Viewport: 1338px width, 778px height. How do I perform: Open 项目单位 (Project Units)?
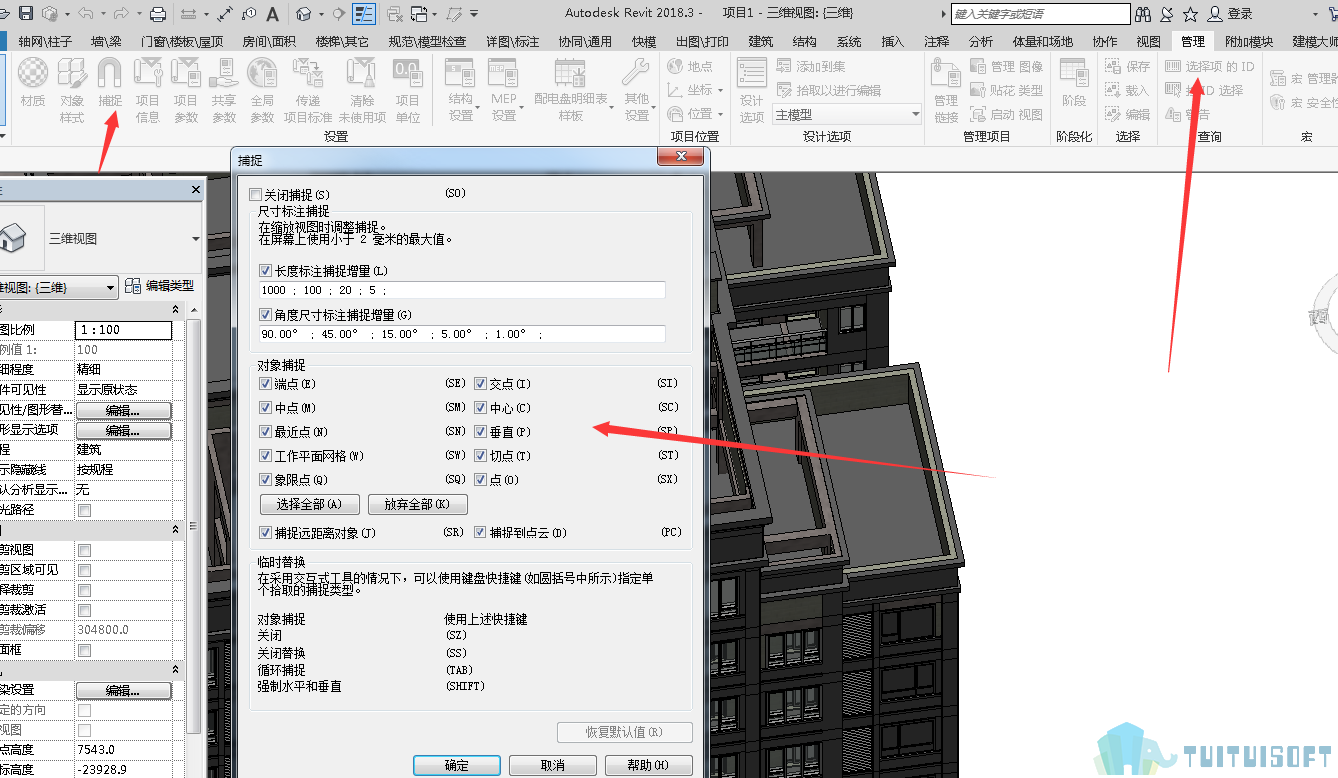pos(407,88)
